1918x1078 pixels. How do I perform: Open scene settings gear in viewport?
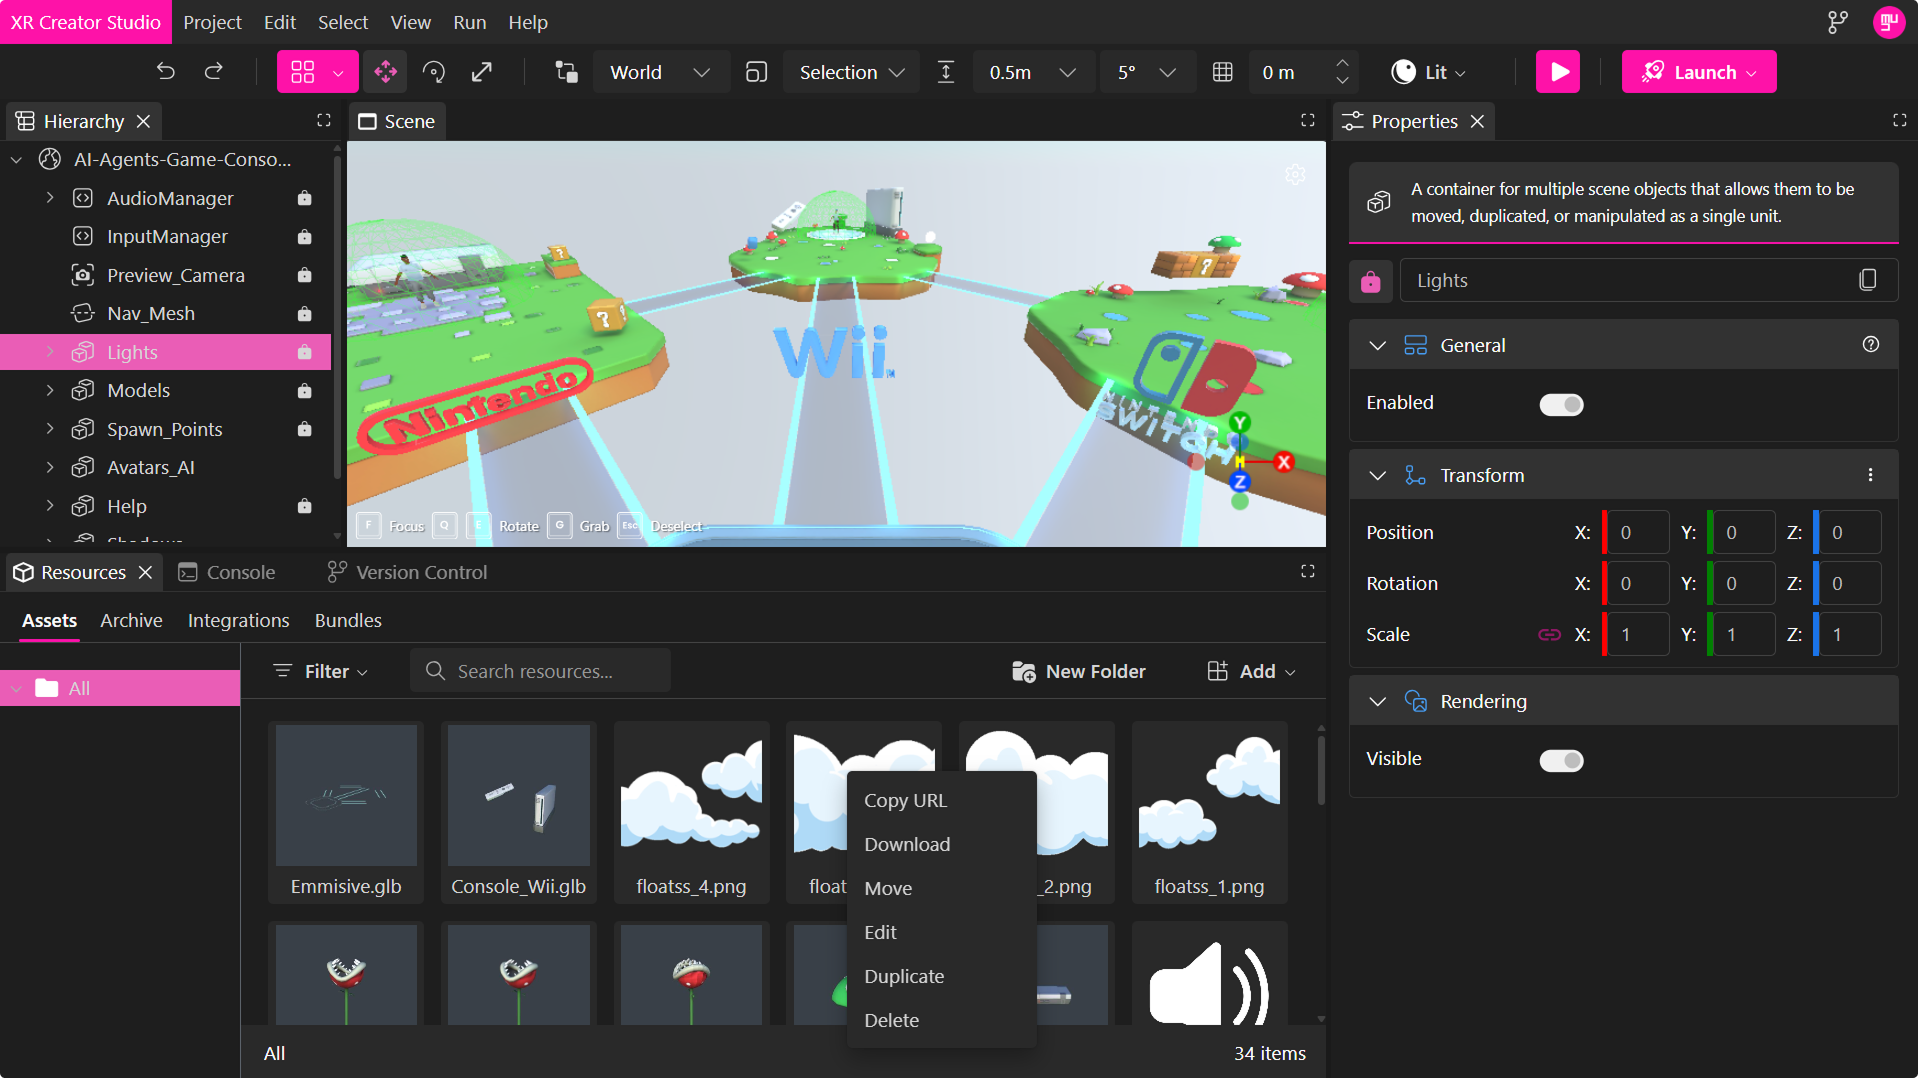1295,175
